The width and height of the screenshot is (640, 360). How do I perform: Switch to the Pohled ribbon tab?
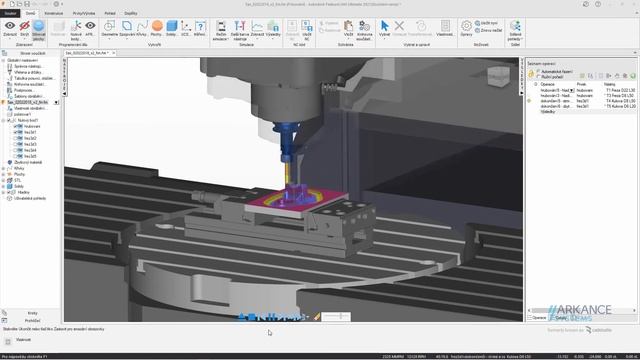pyautogui.click(x=110, y=13)
